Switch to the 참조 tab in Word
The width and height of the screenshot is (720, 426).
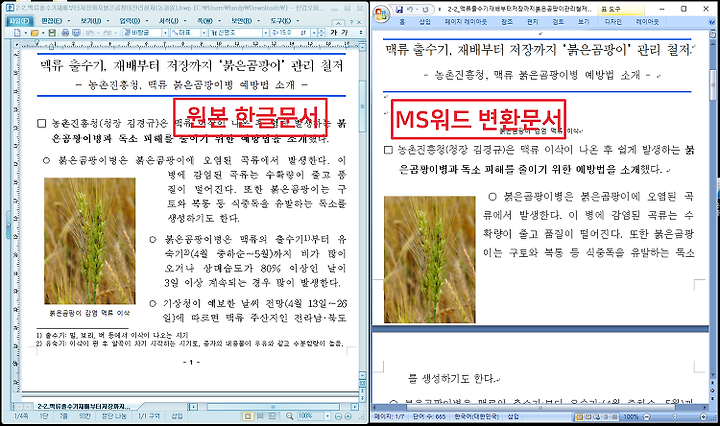coord(507,22)
